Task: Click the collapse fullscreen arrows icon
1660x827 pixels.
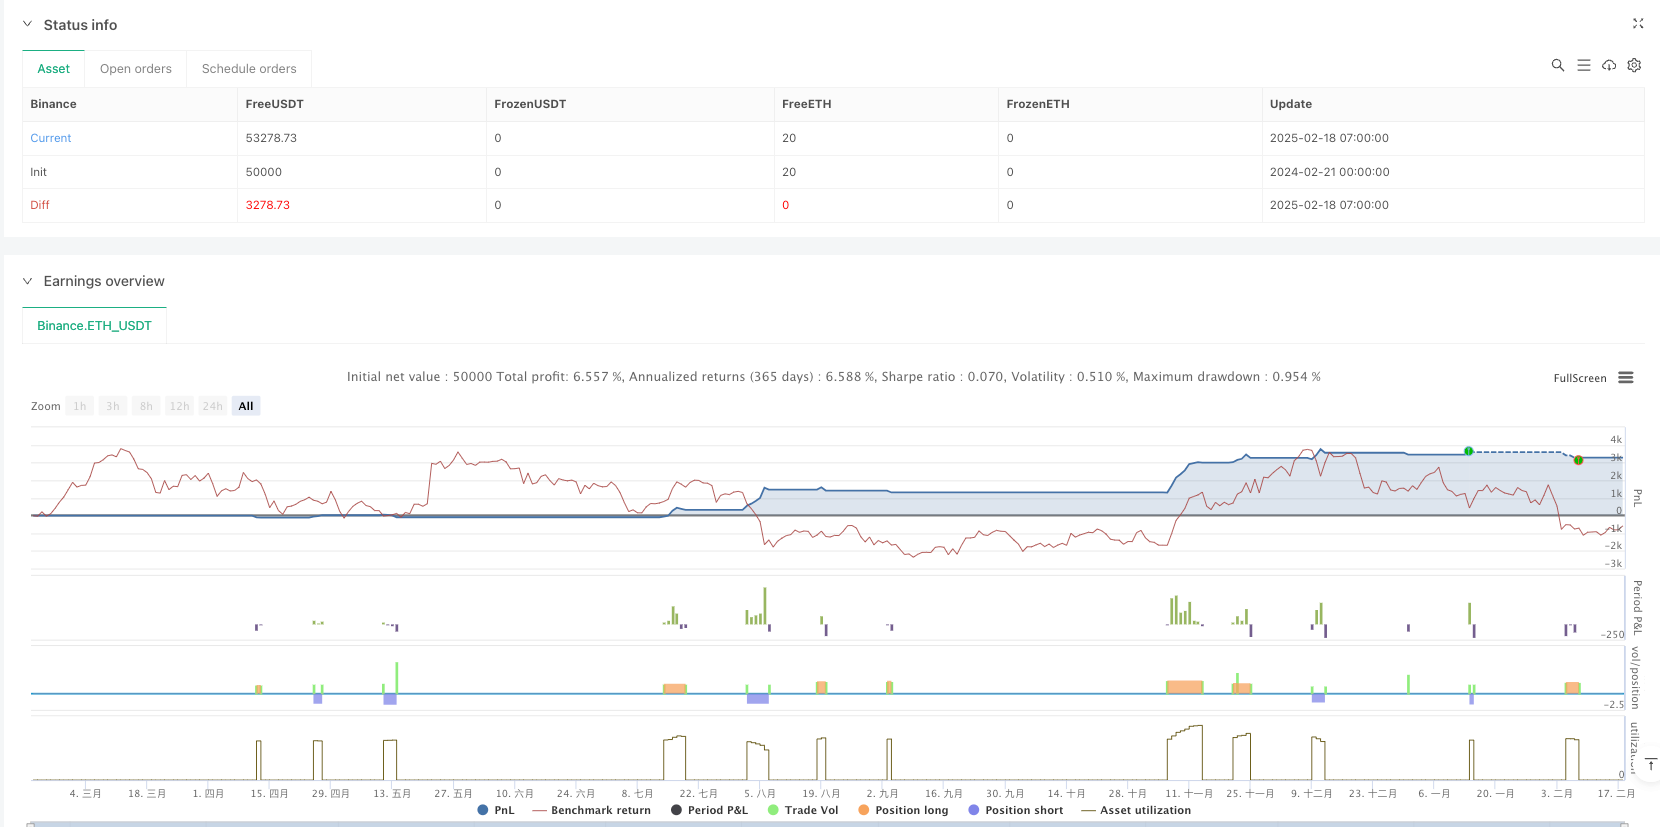Action: pos(1638,23)
